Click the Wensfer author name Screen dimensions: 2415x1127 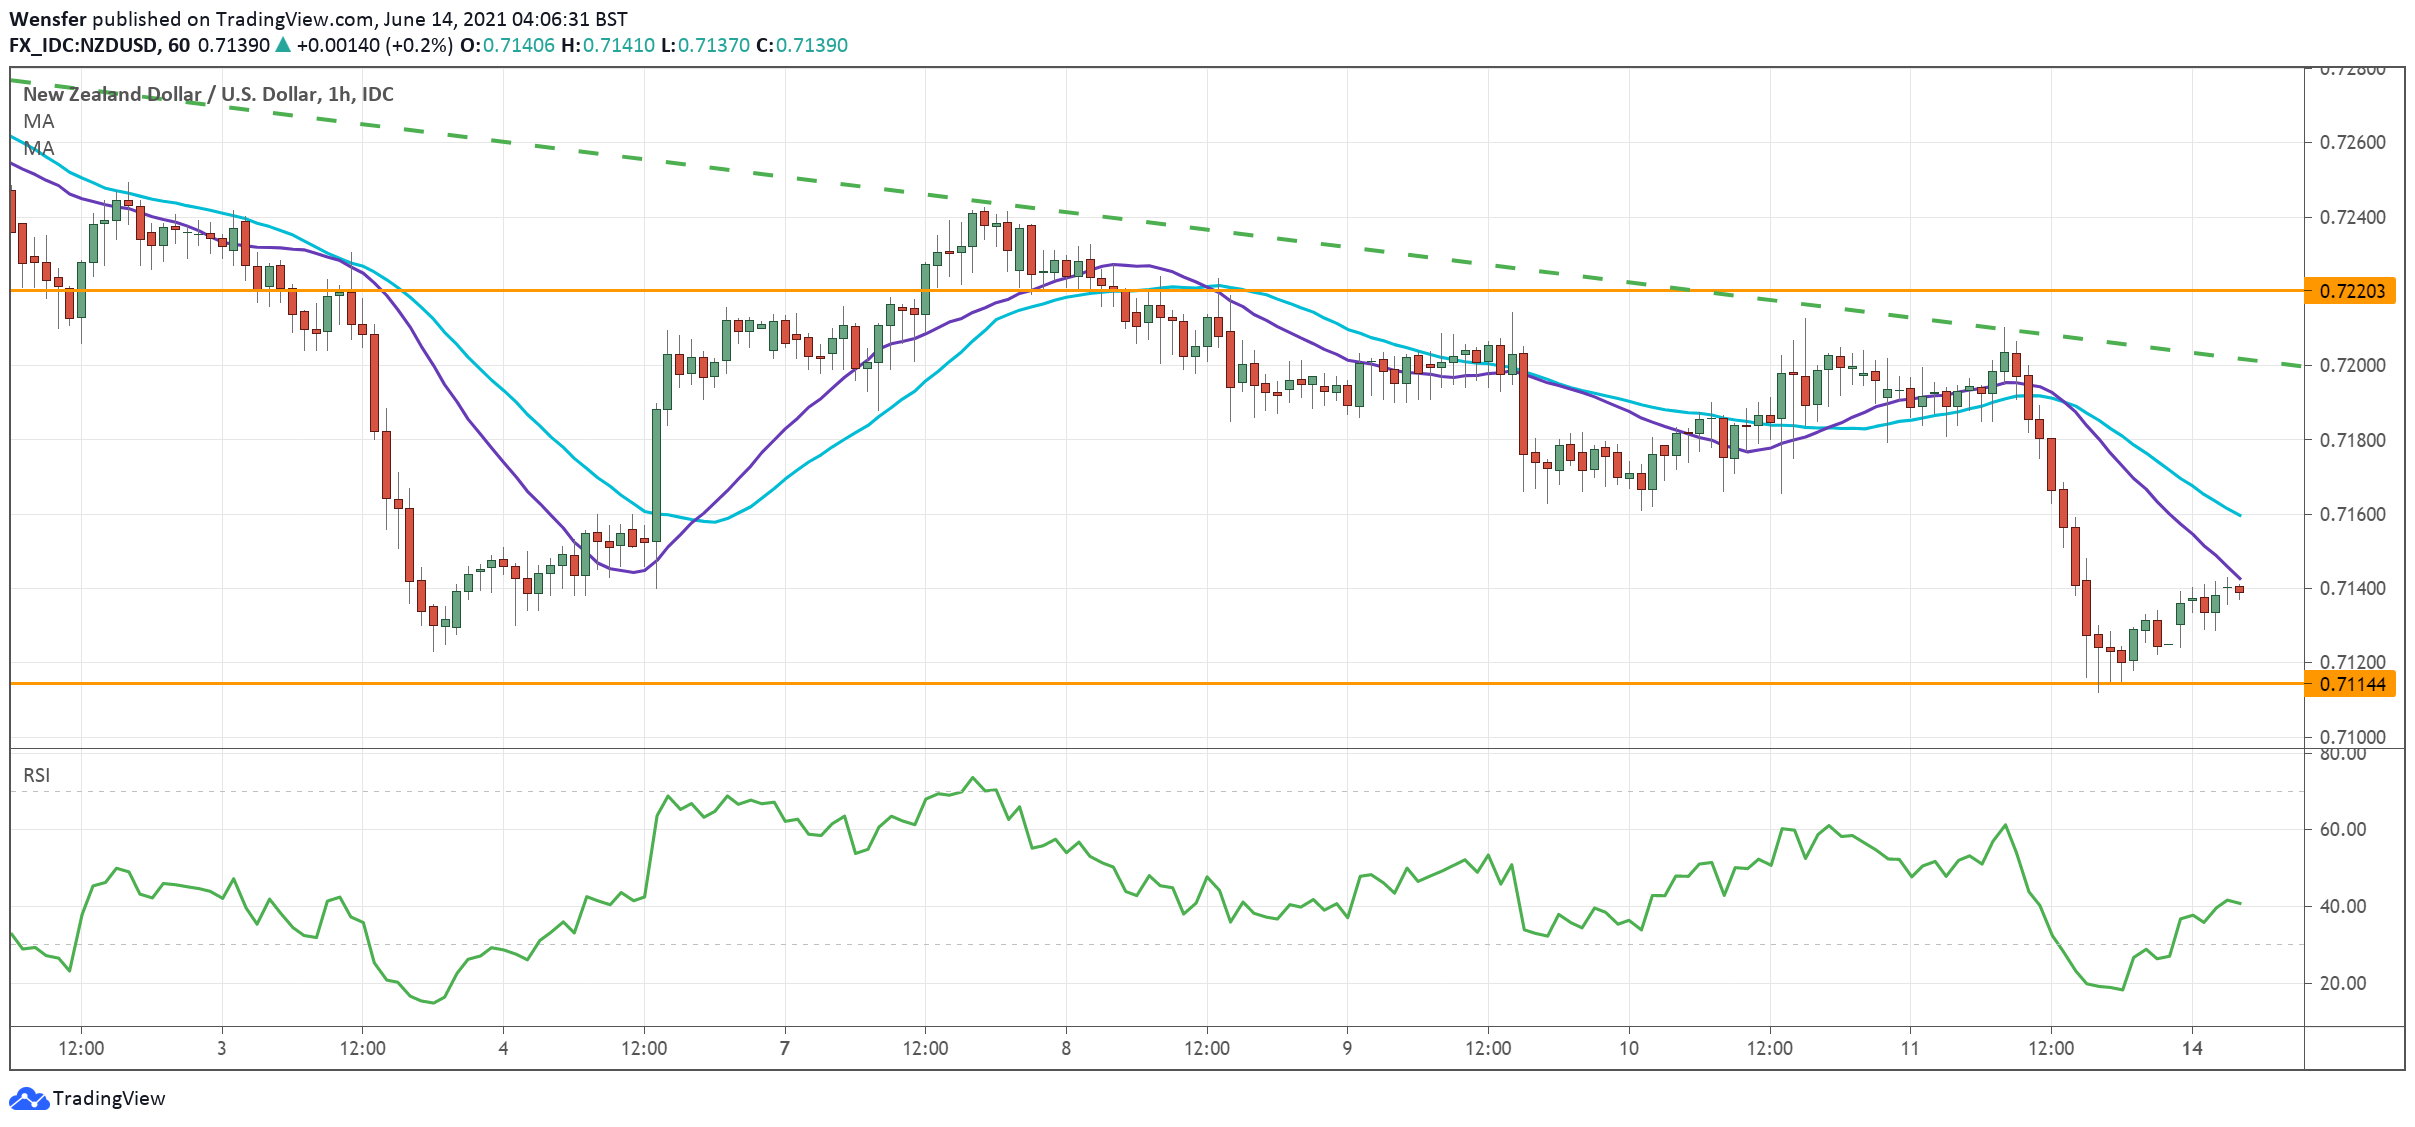47,19
